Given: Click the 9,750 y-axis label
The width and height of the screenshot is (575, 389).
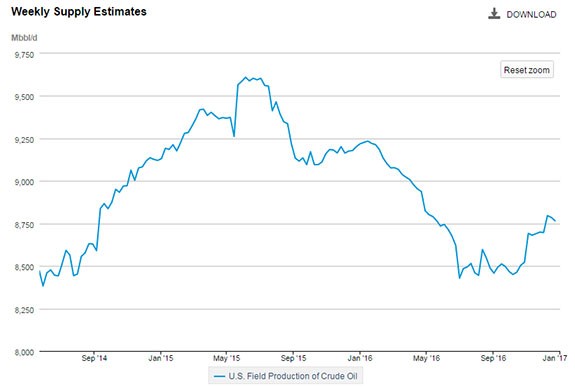Looking at the screenshot, I should 24,55.
